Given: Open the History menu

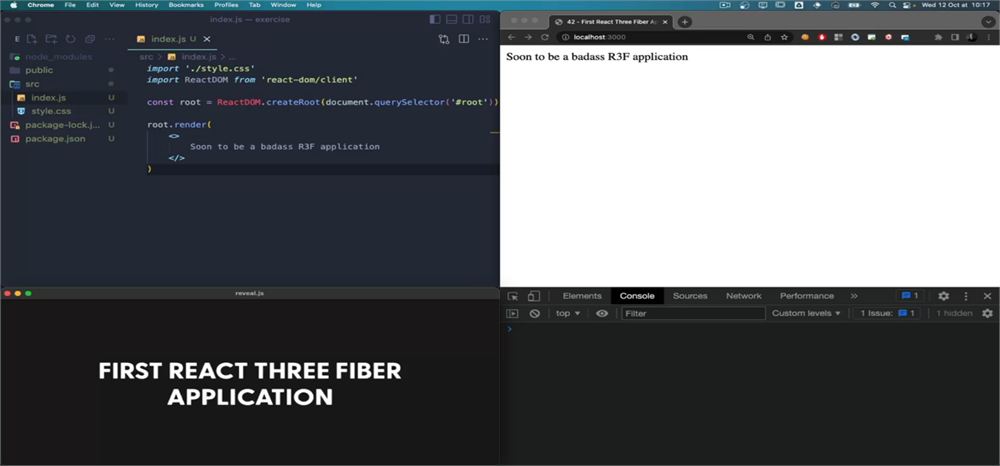Looking at the screenshot, I should [x=146, y=4].
